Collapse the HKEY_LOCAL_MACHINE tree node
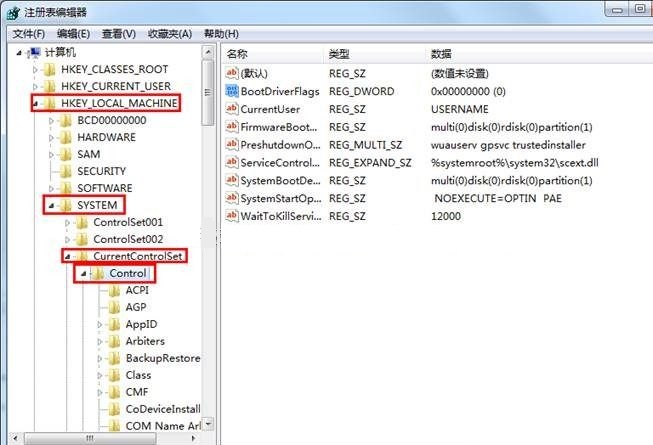 click(35, 104)
